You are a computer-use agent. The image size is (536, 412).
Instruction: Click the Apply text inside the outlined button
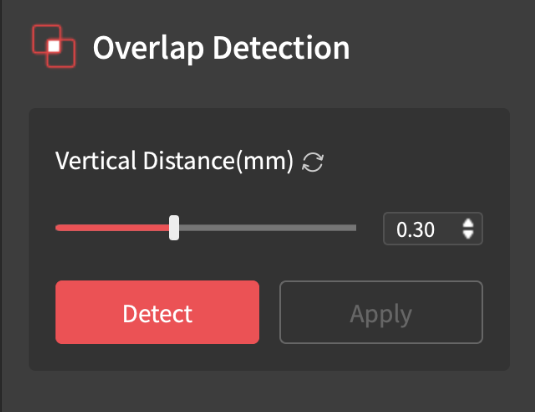coord(381,314)
